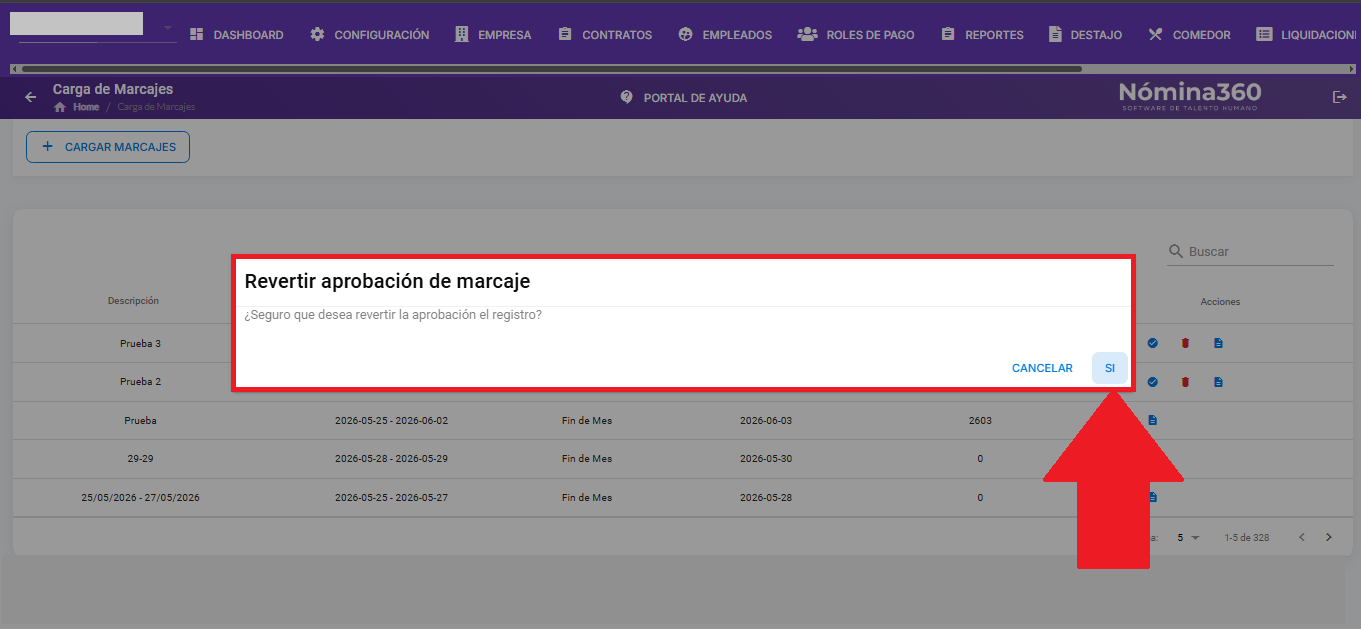Click the 'Revertir aprobación de marcaje' dialog title
The width and height of the screenshot is (1361, 629).
(387, 282)
